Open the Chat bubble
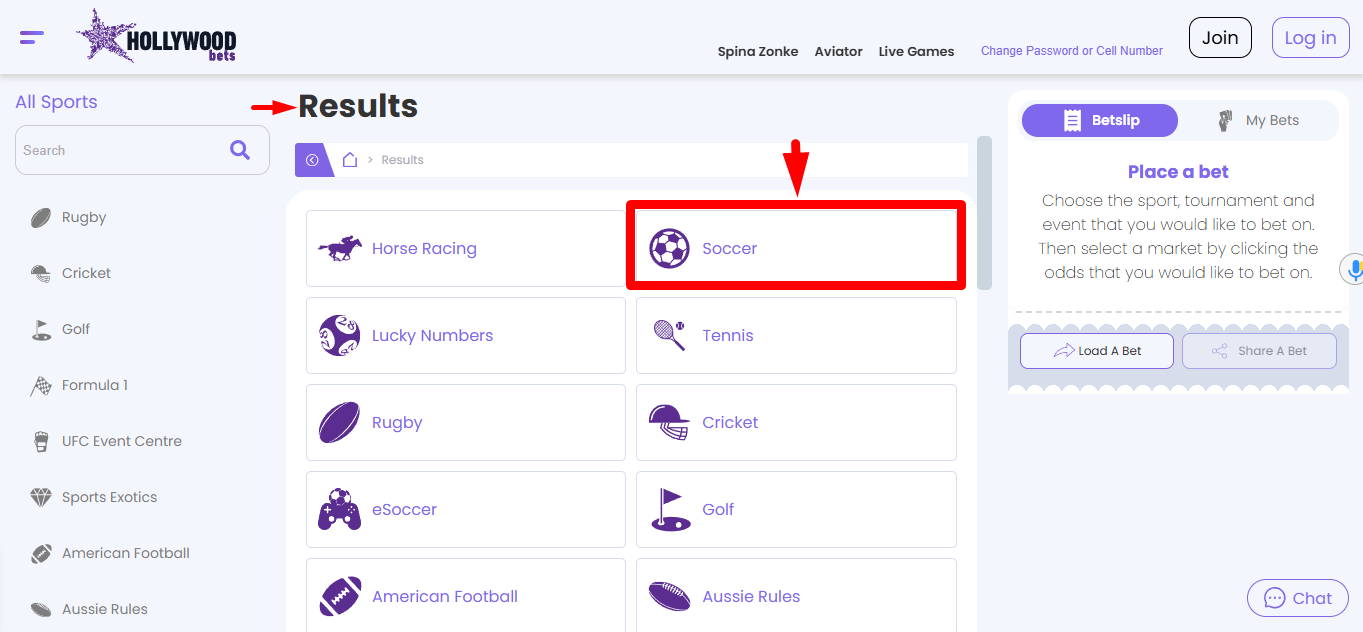1363x632 pixels. [1297, 597]
